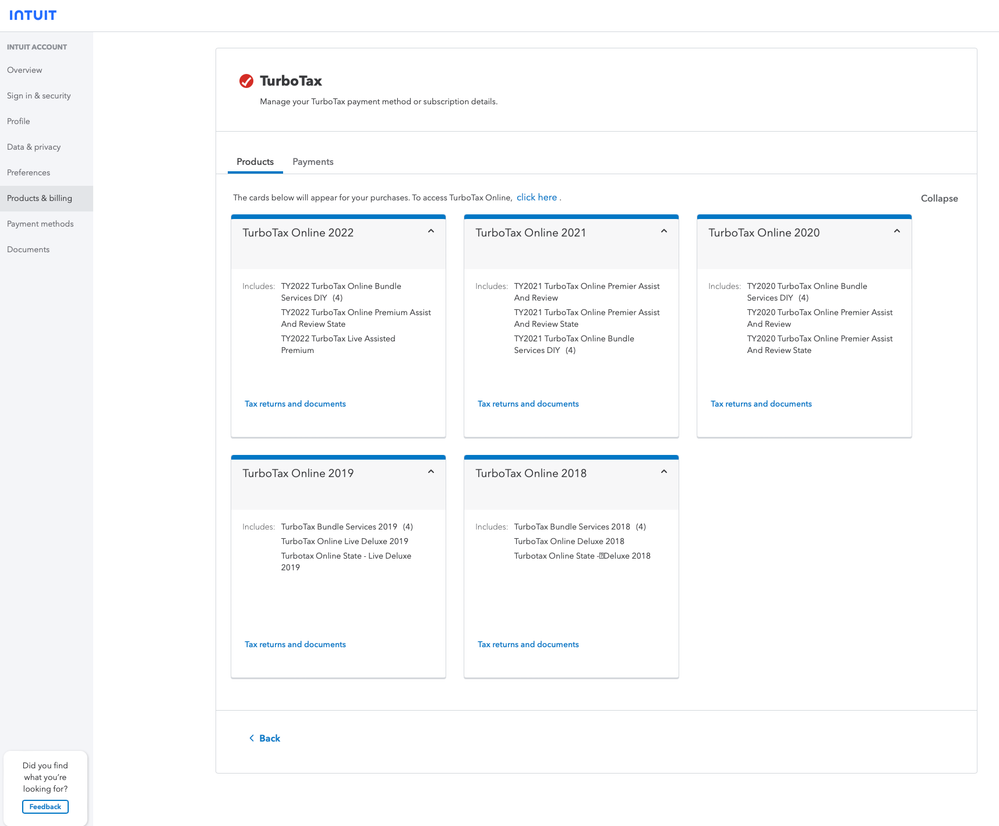999x826 pixels.
Task: Select Products & billing sidebar item
Action: pyautogui.click(x=47, y=198)
